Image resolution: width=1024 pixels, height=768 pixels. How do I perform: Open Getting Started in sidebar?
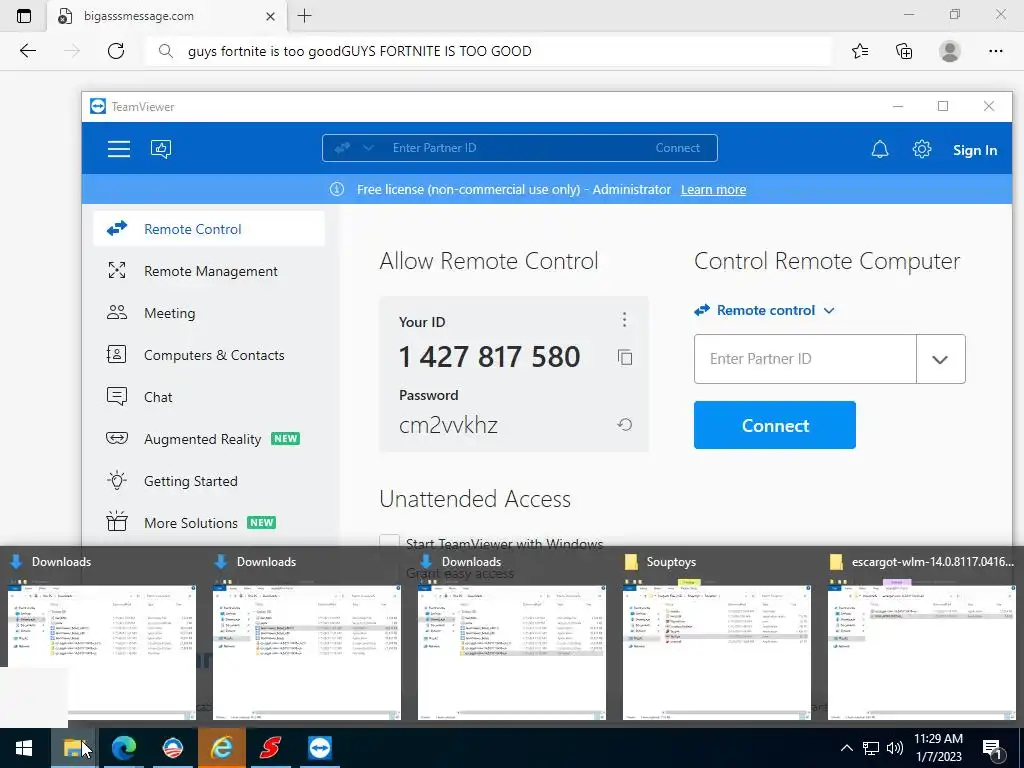click(209, 481)
